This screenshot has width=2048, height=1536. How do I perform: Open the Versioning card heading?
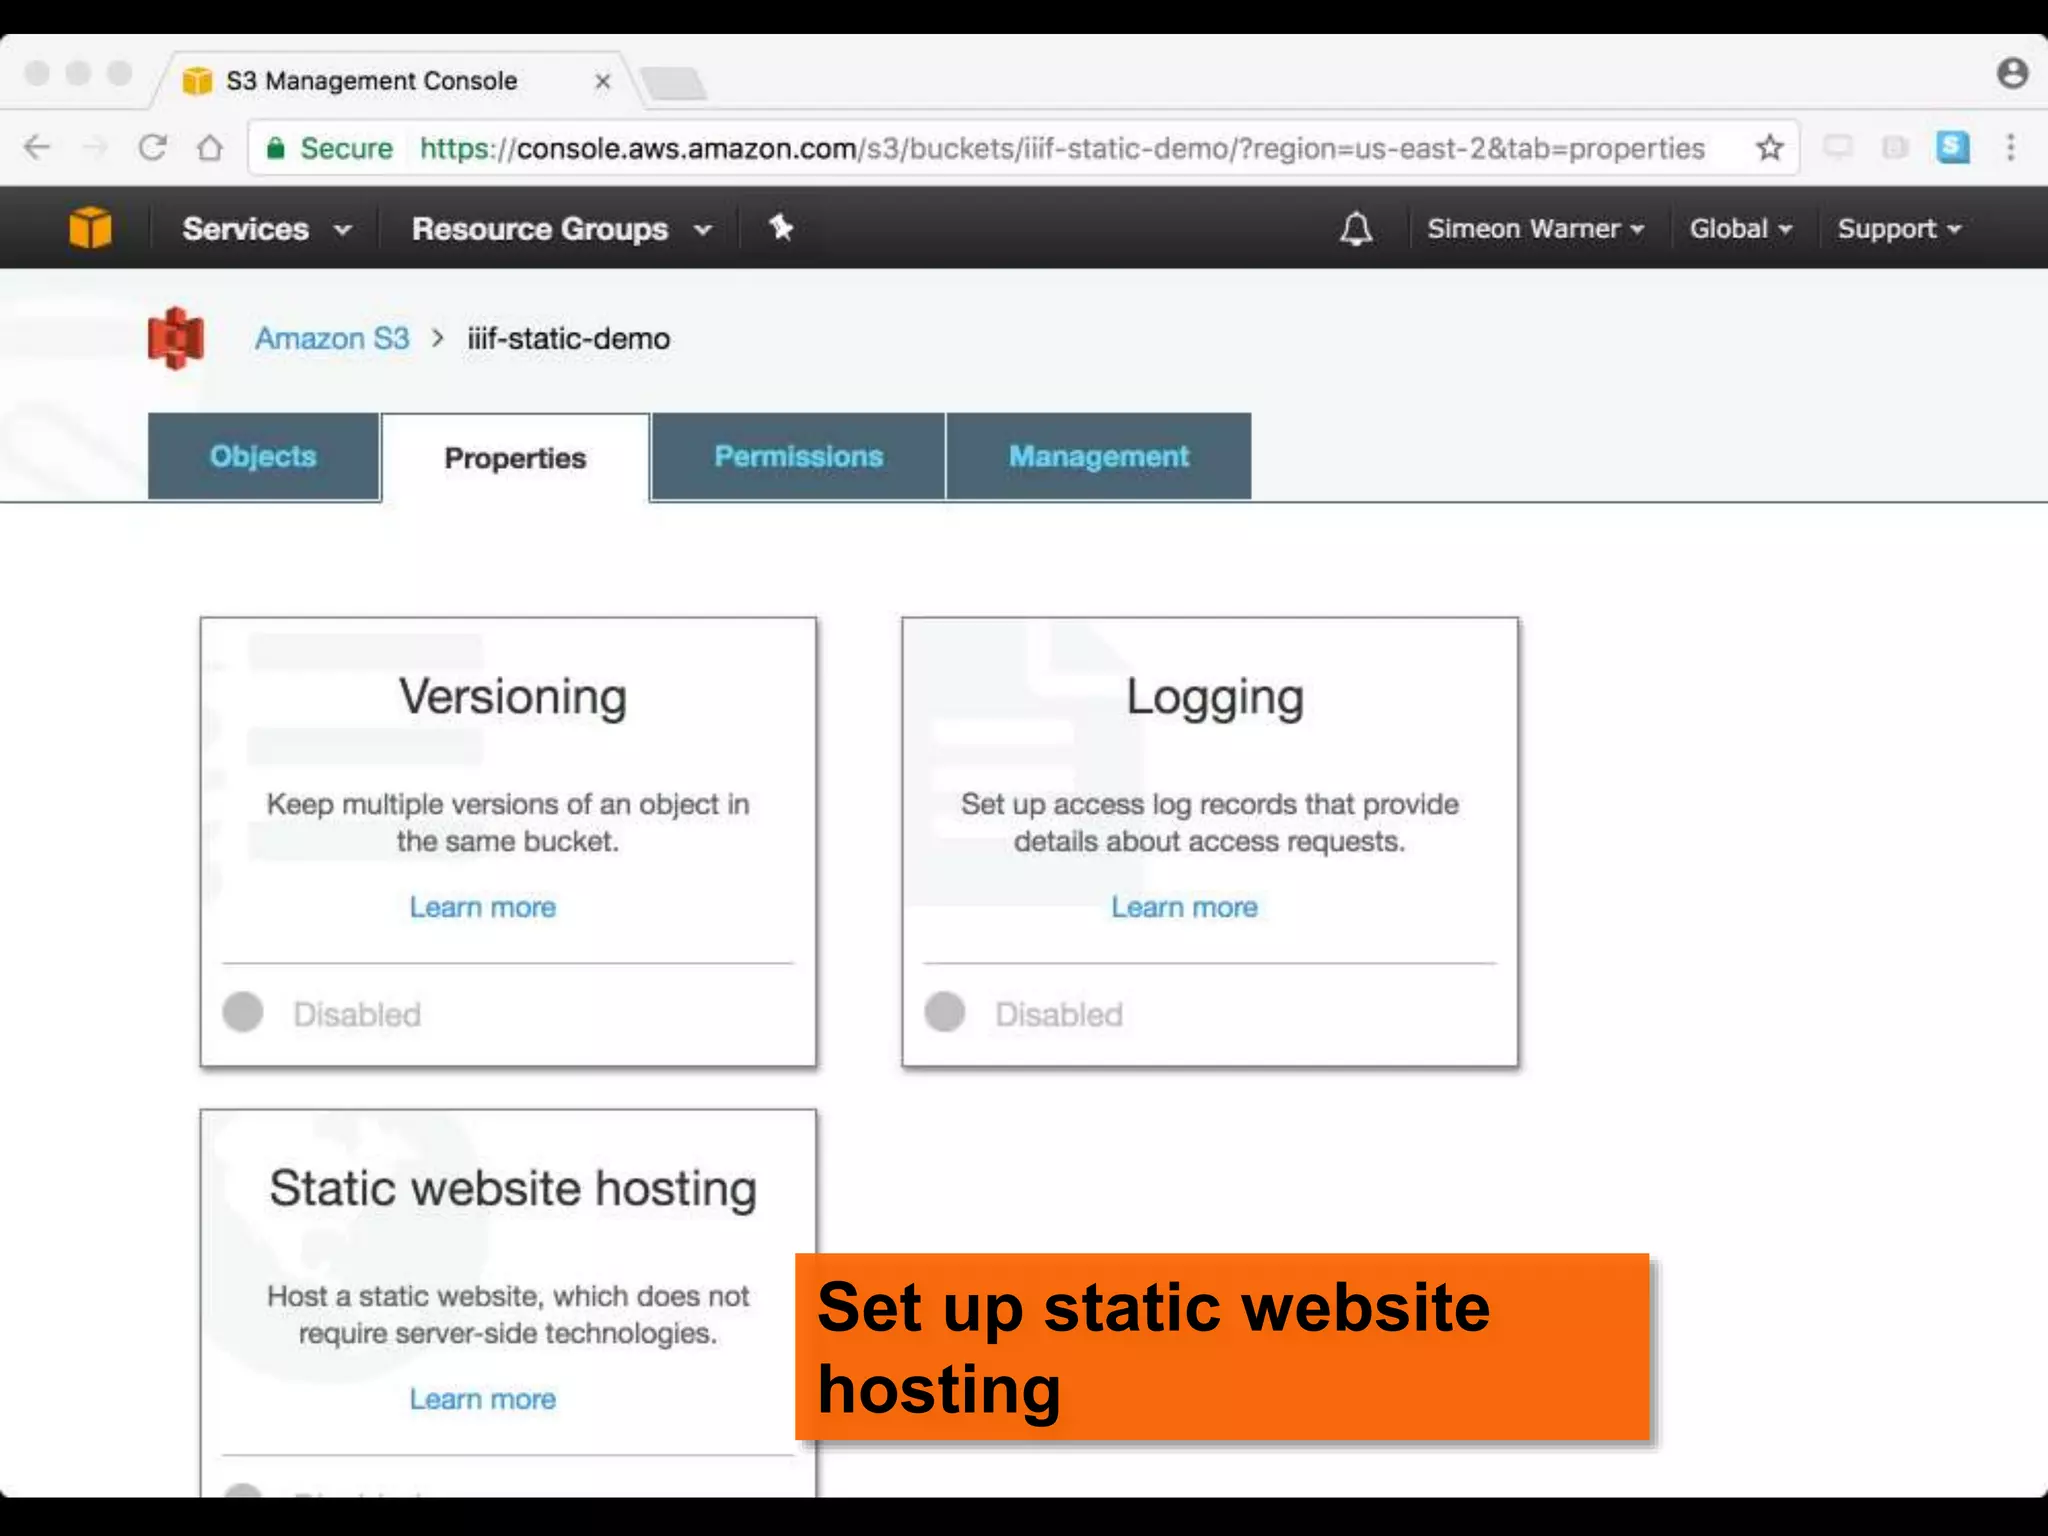pyautogui.click(x=513, y=696)
